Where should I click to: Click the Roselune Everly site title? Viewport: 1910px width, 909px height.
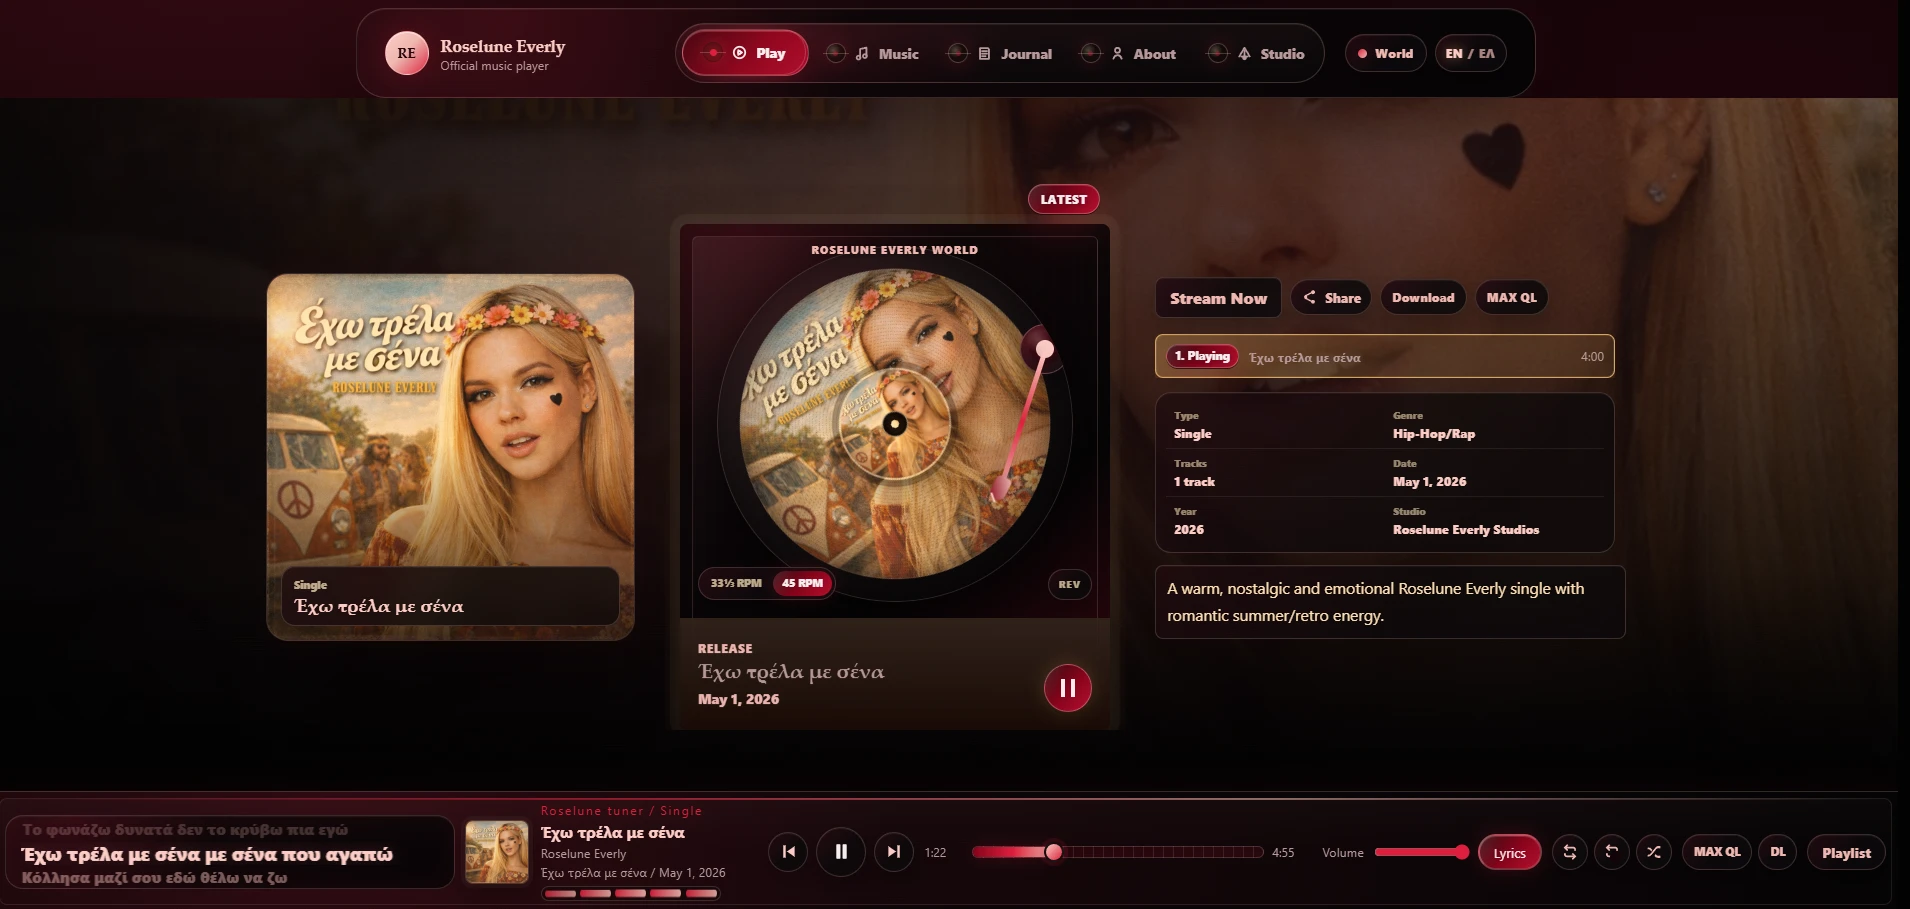(x=502, y=46)
